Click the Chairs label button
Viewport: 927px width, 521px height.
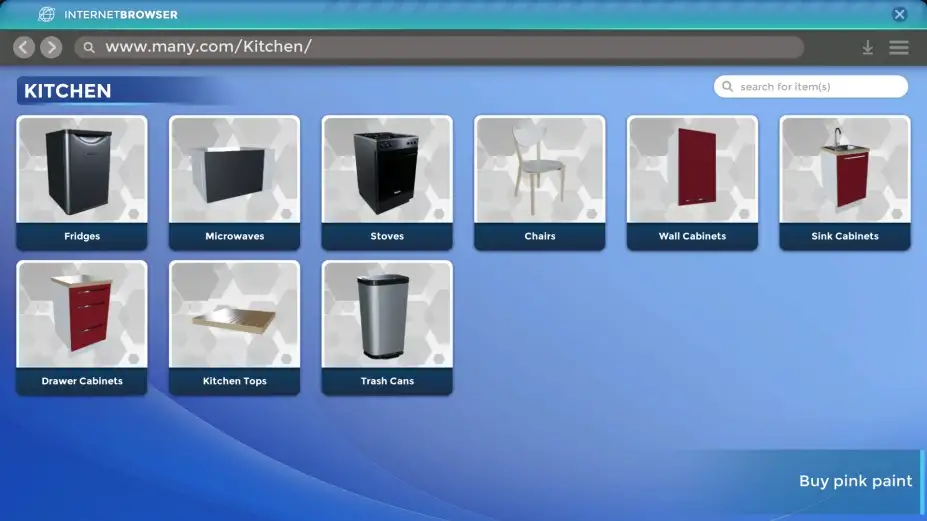click(x=540, y=236)
